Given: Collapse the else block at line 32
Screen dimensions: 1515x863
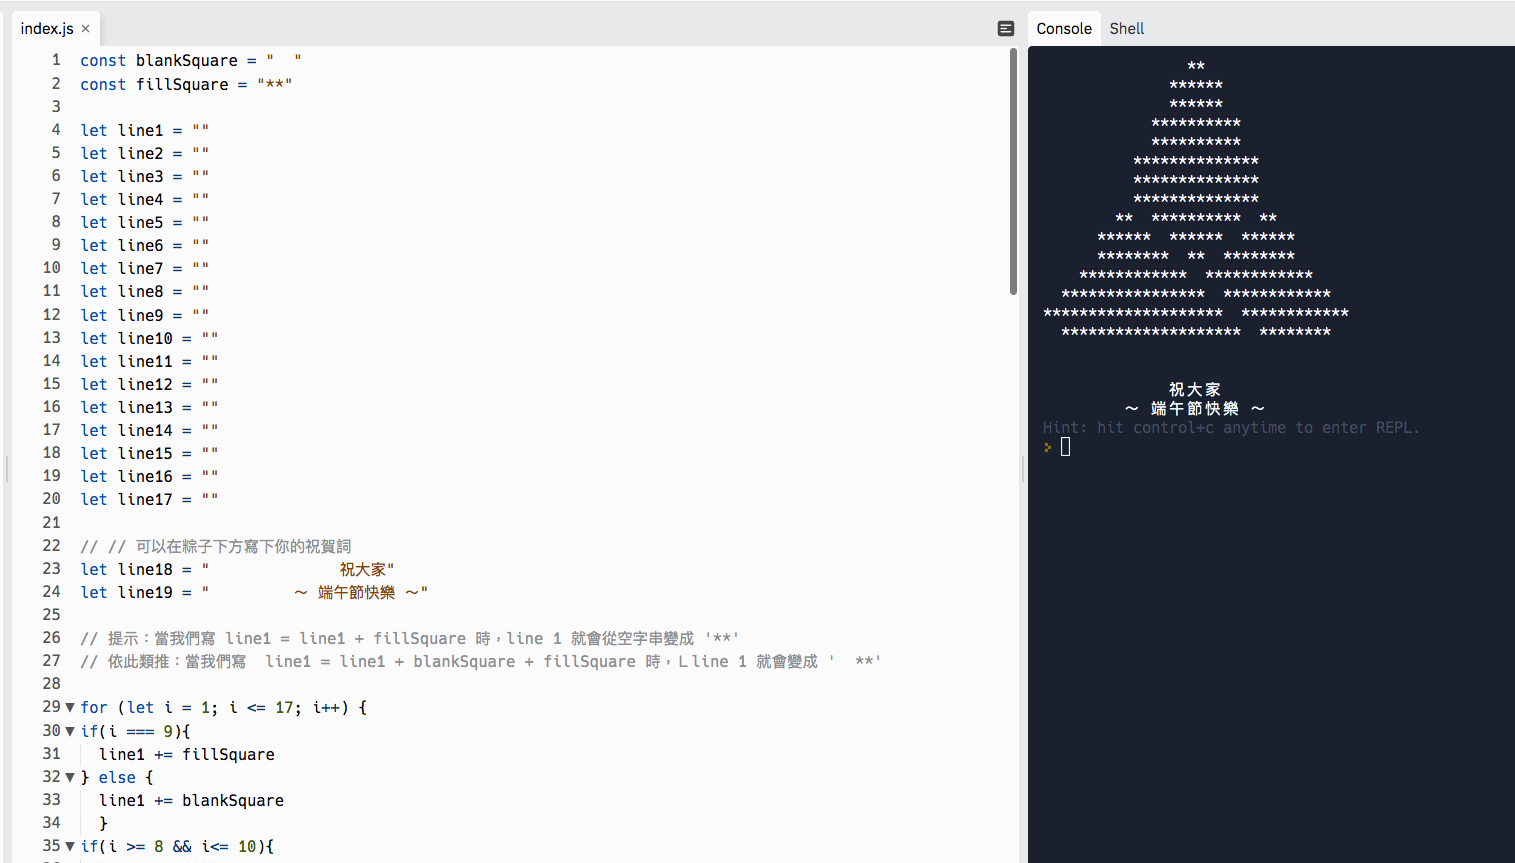Looking at the screenshot, I should click(x=70, y=777).
